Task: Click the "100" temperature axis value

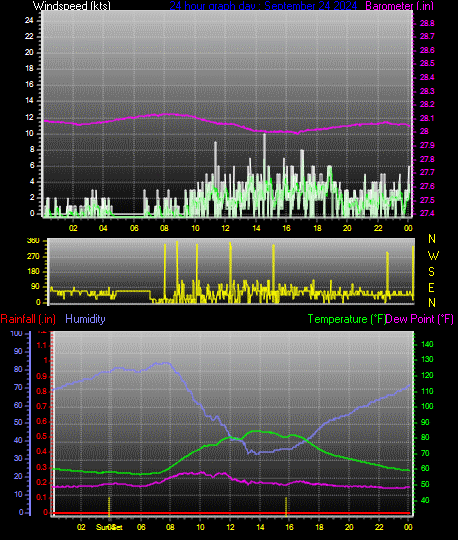Action: pyautogui.click(x=427, y=406)
